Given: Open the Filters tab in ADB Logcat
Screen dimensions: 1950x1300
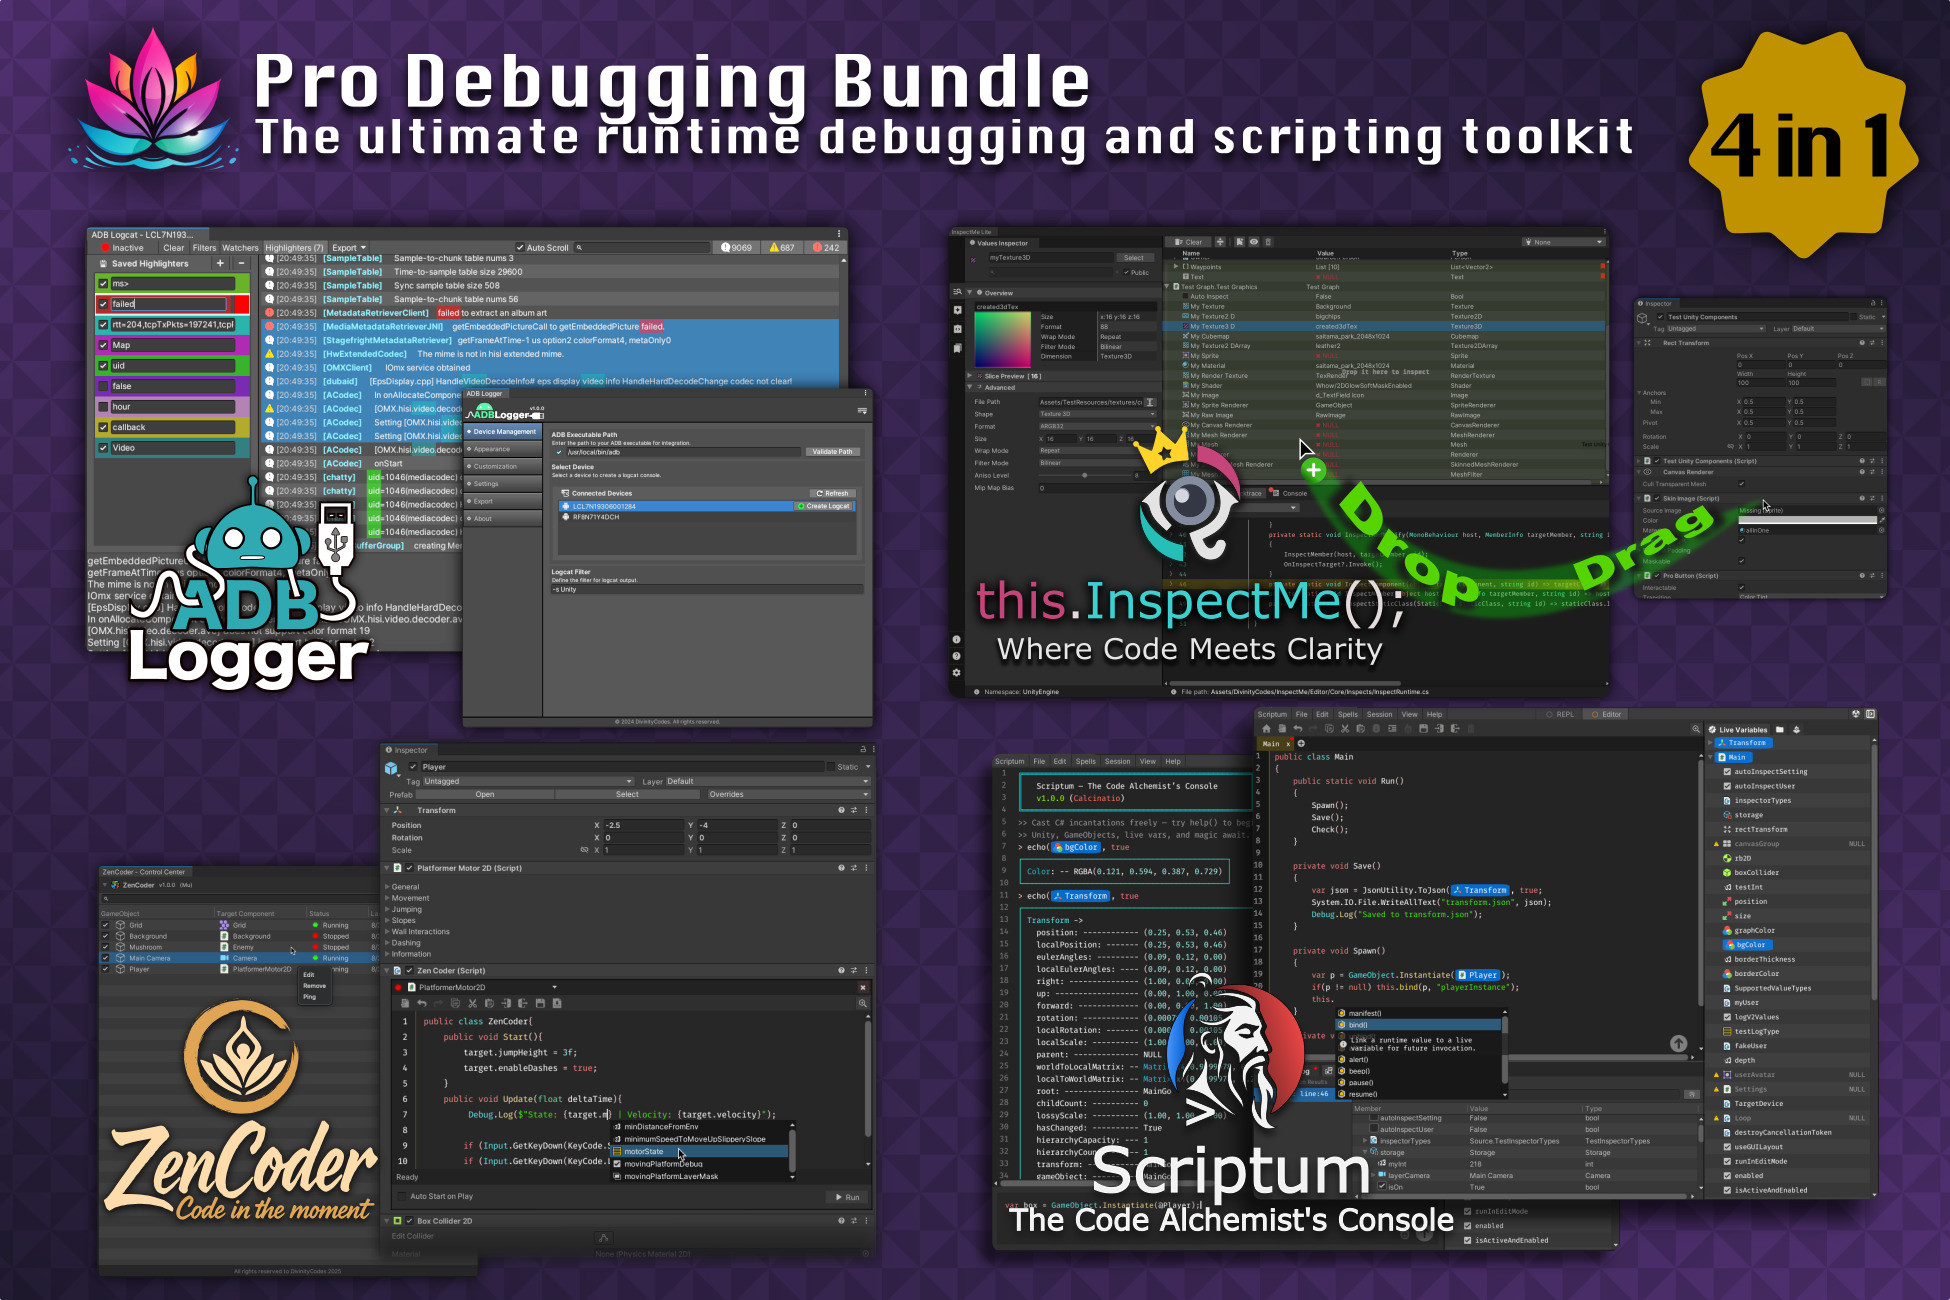Looking at the screenshot, I should click(204, 248).
